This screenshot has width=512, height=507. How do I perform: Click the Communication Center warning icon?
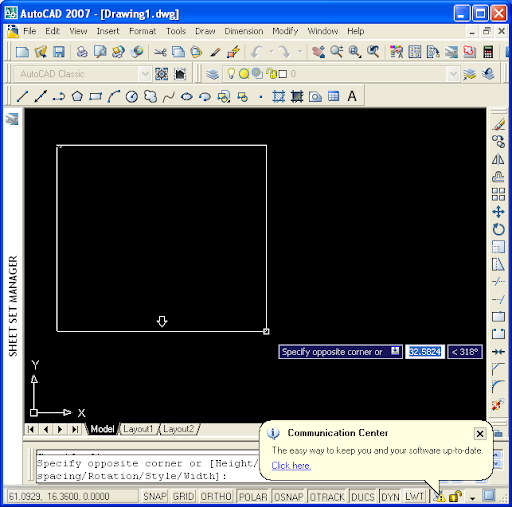pos(440,497)
